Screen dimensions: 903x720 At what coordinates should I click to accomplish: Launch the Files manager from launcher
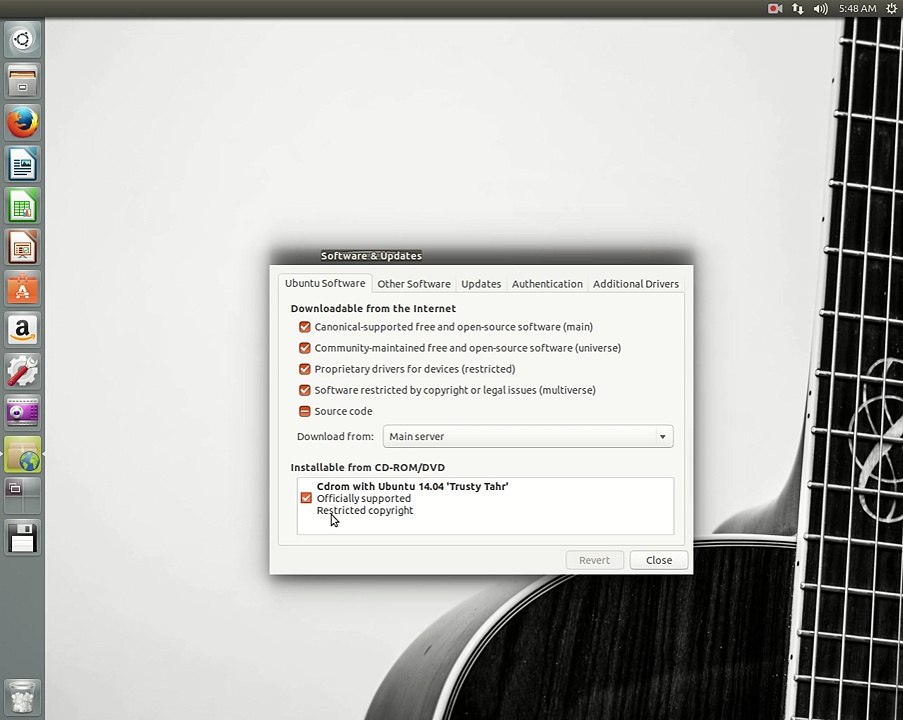22,81
